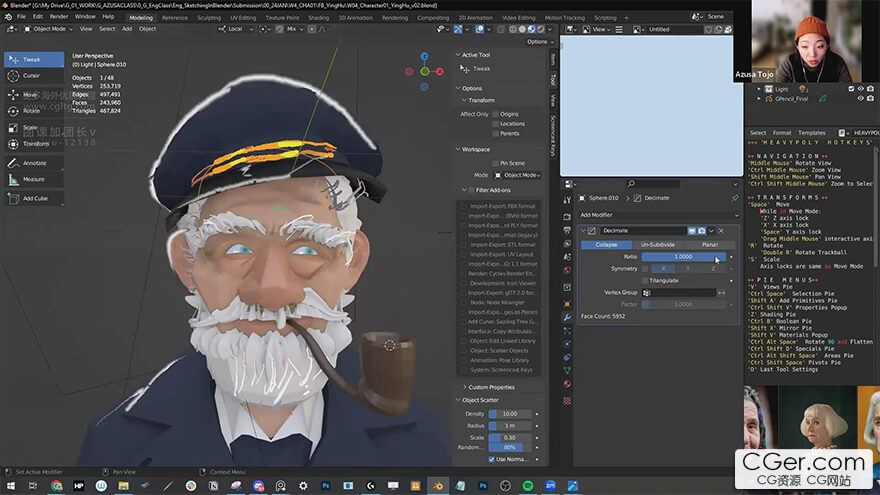Viewport: 880px width, 495px height.
Task: Open the Render menu
Action: [x=59, y=17]
